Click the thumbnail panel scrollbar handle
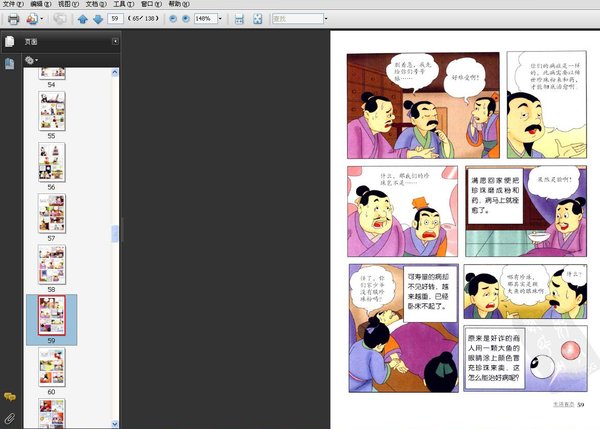Viewport: 600px width, 429px height. pos(115,233)
